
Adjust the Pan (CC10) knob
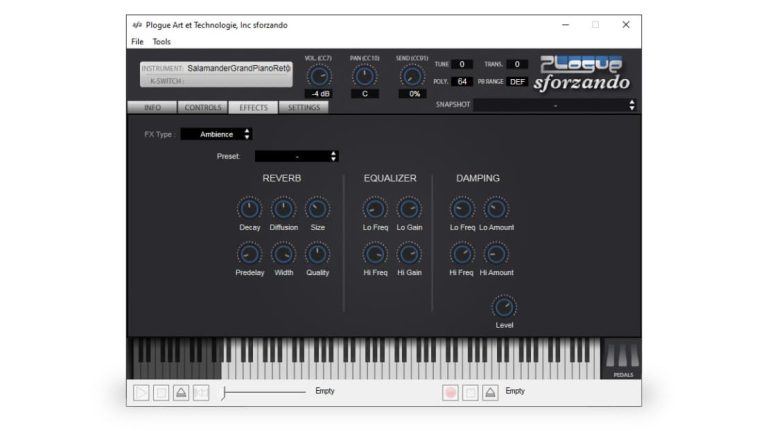[364, 76]
